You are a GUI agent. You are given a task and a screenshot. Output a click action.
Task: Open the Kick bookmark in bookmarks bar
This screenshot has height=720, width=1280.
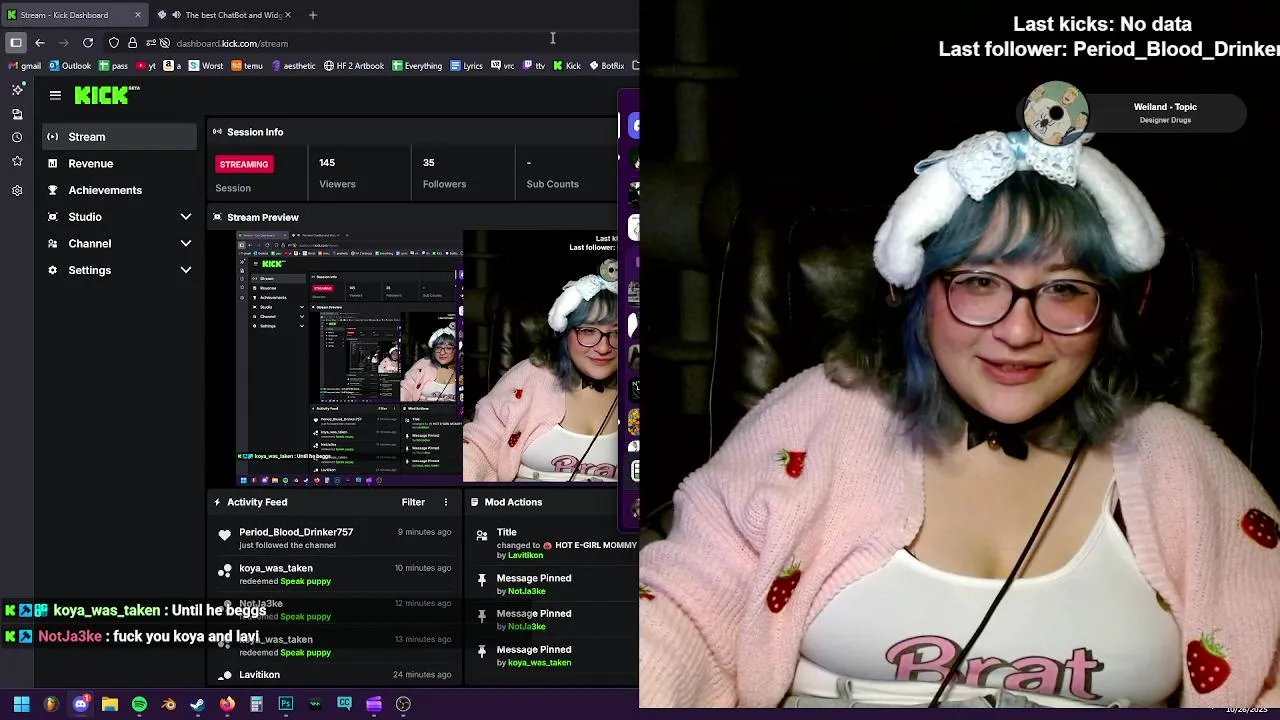coord(566,66)
